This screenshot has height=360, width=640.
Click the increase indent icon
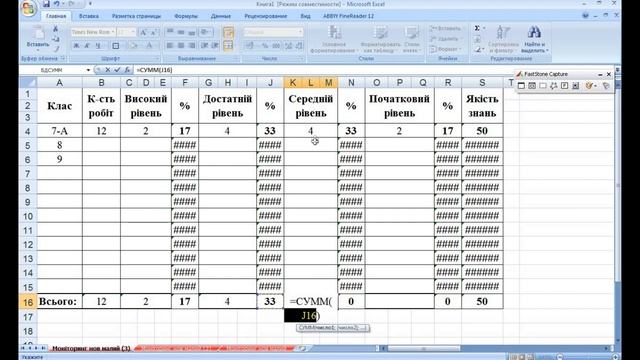click(215, 46)
